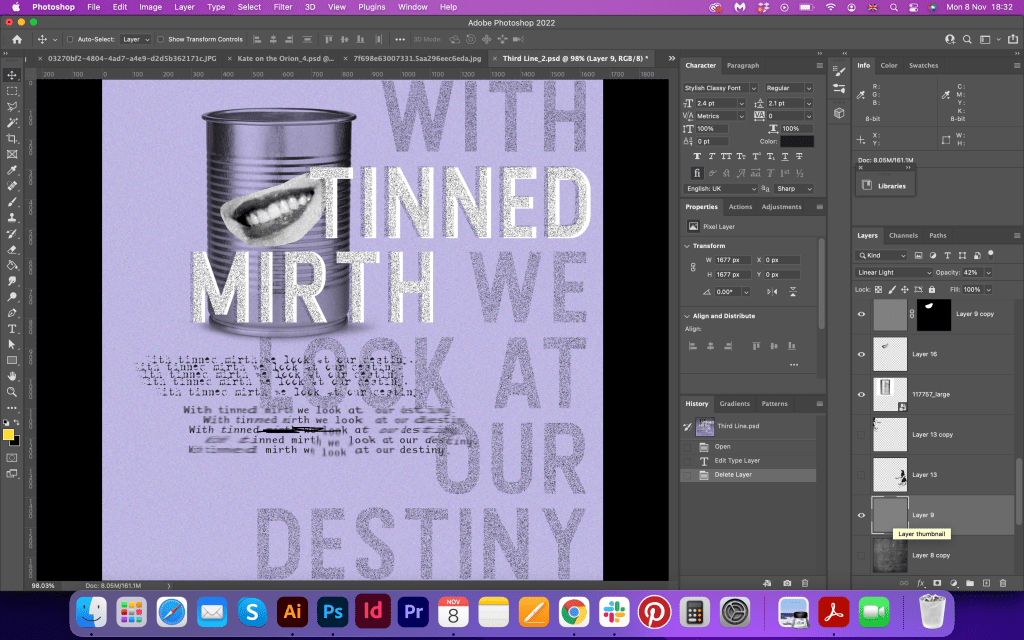Viewport: 1024px width, 640px height.
Task: Collapse the Align and Distribute section
Action: pos(687,316)
